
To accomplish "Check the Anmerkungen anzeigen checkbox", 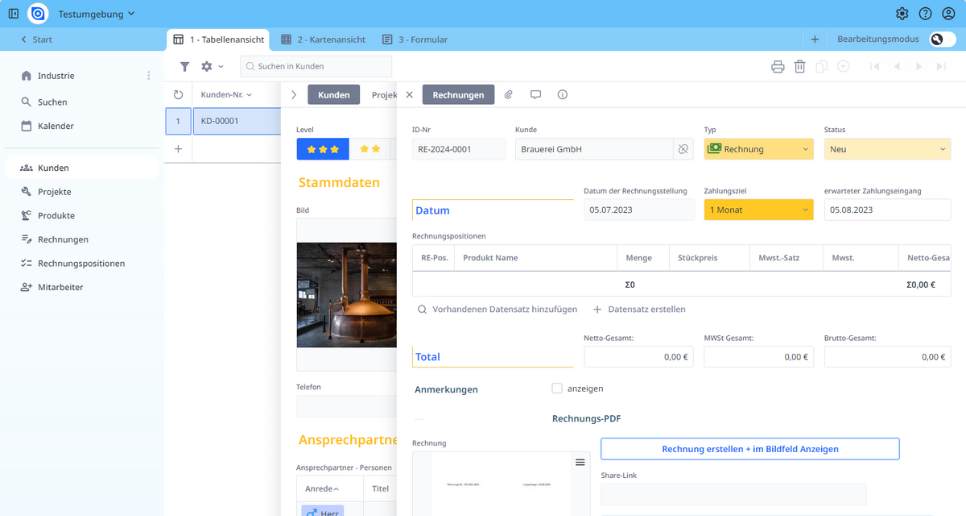I will click(557, 388).
